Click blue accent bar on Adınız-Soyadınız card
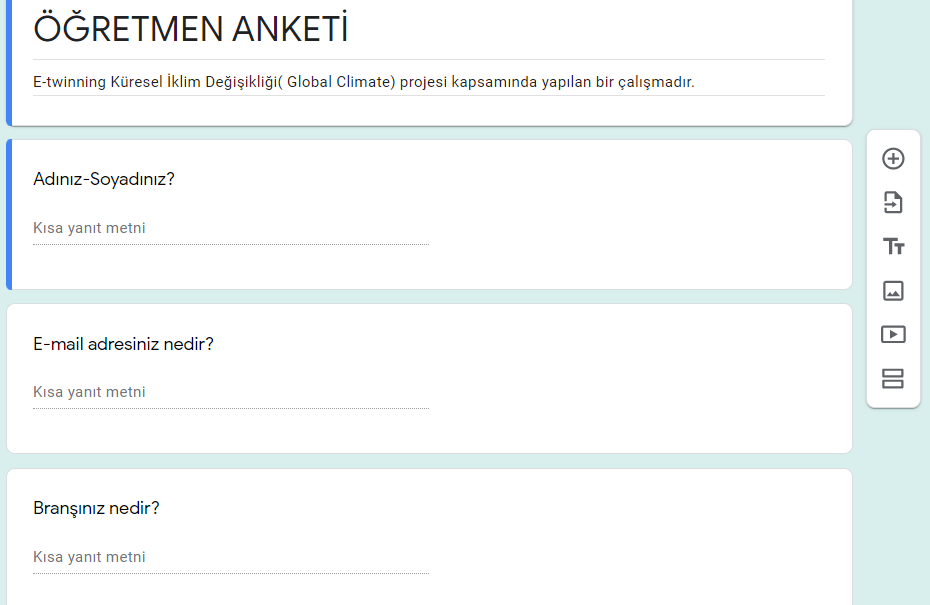Image resolution: width=930 pixels, height=605 pixels. pyautogui.click(x=9, y=215)
